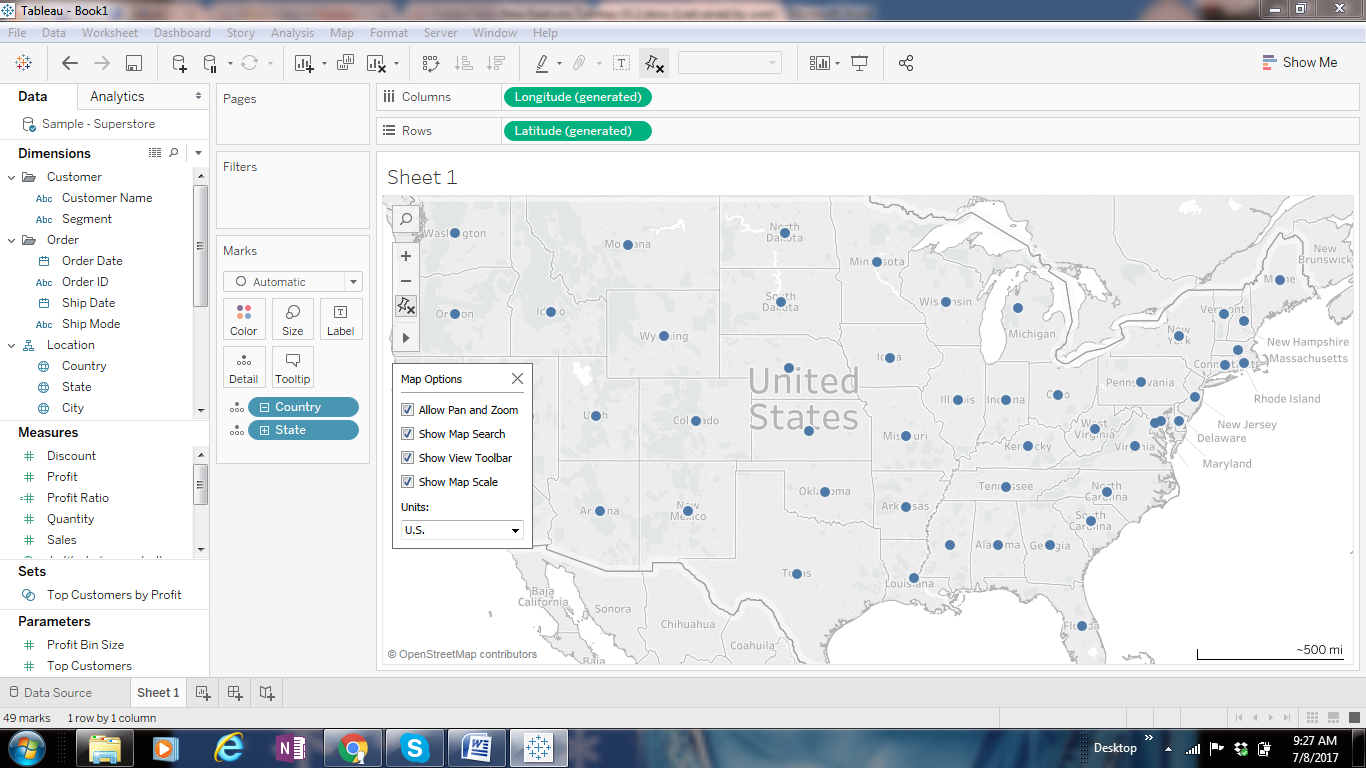Undo the last action with back arrow
This screenshot has height=768, width=1366.
click(x=70, y=63)
